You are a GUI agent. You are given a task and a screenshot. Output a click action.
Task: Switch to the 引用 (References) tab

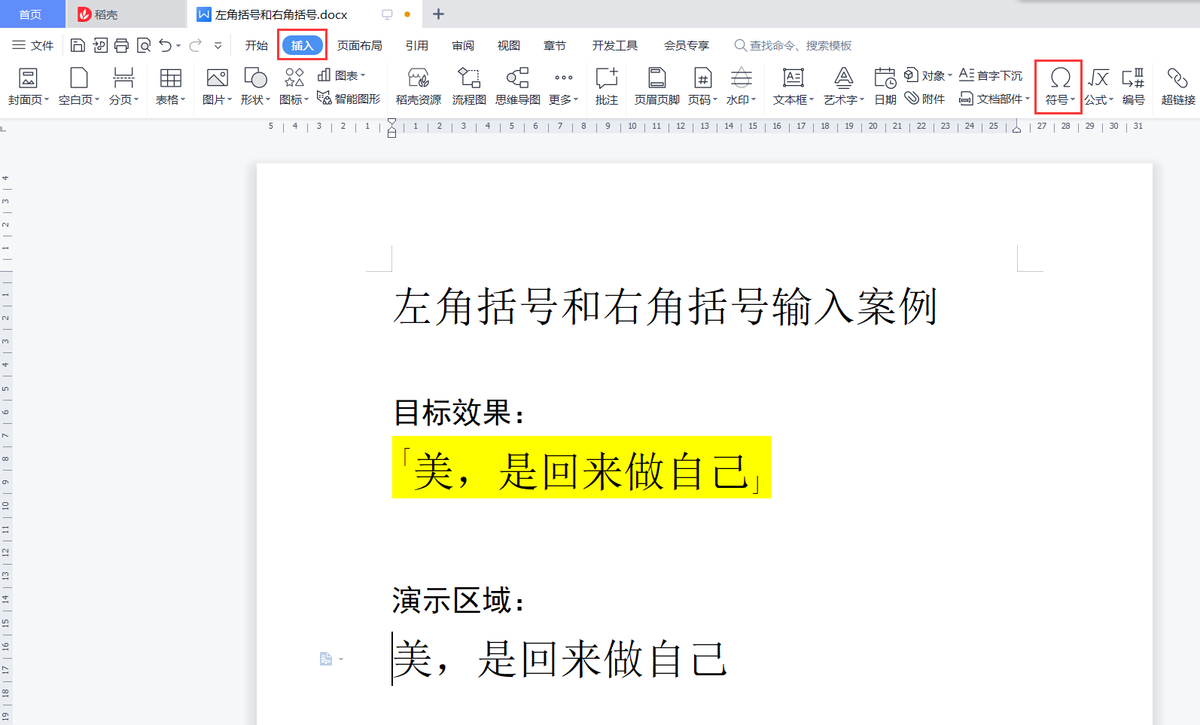point(417,45)
